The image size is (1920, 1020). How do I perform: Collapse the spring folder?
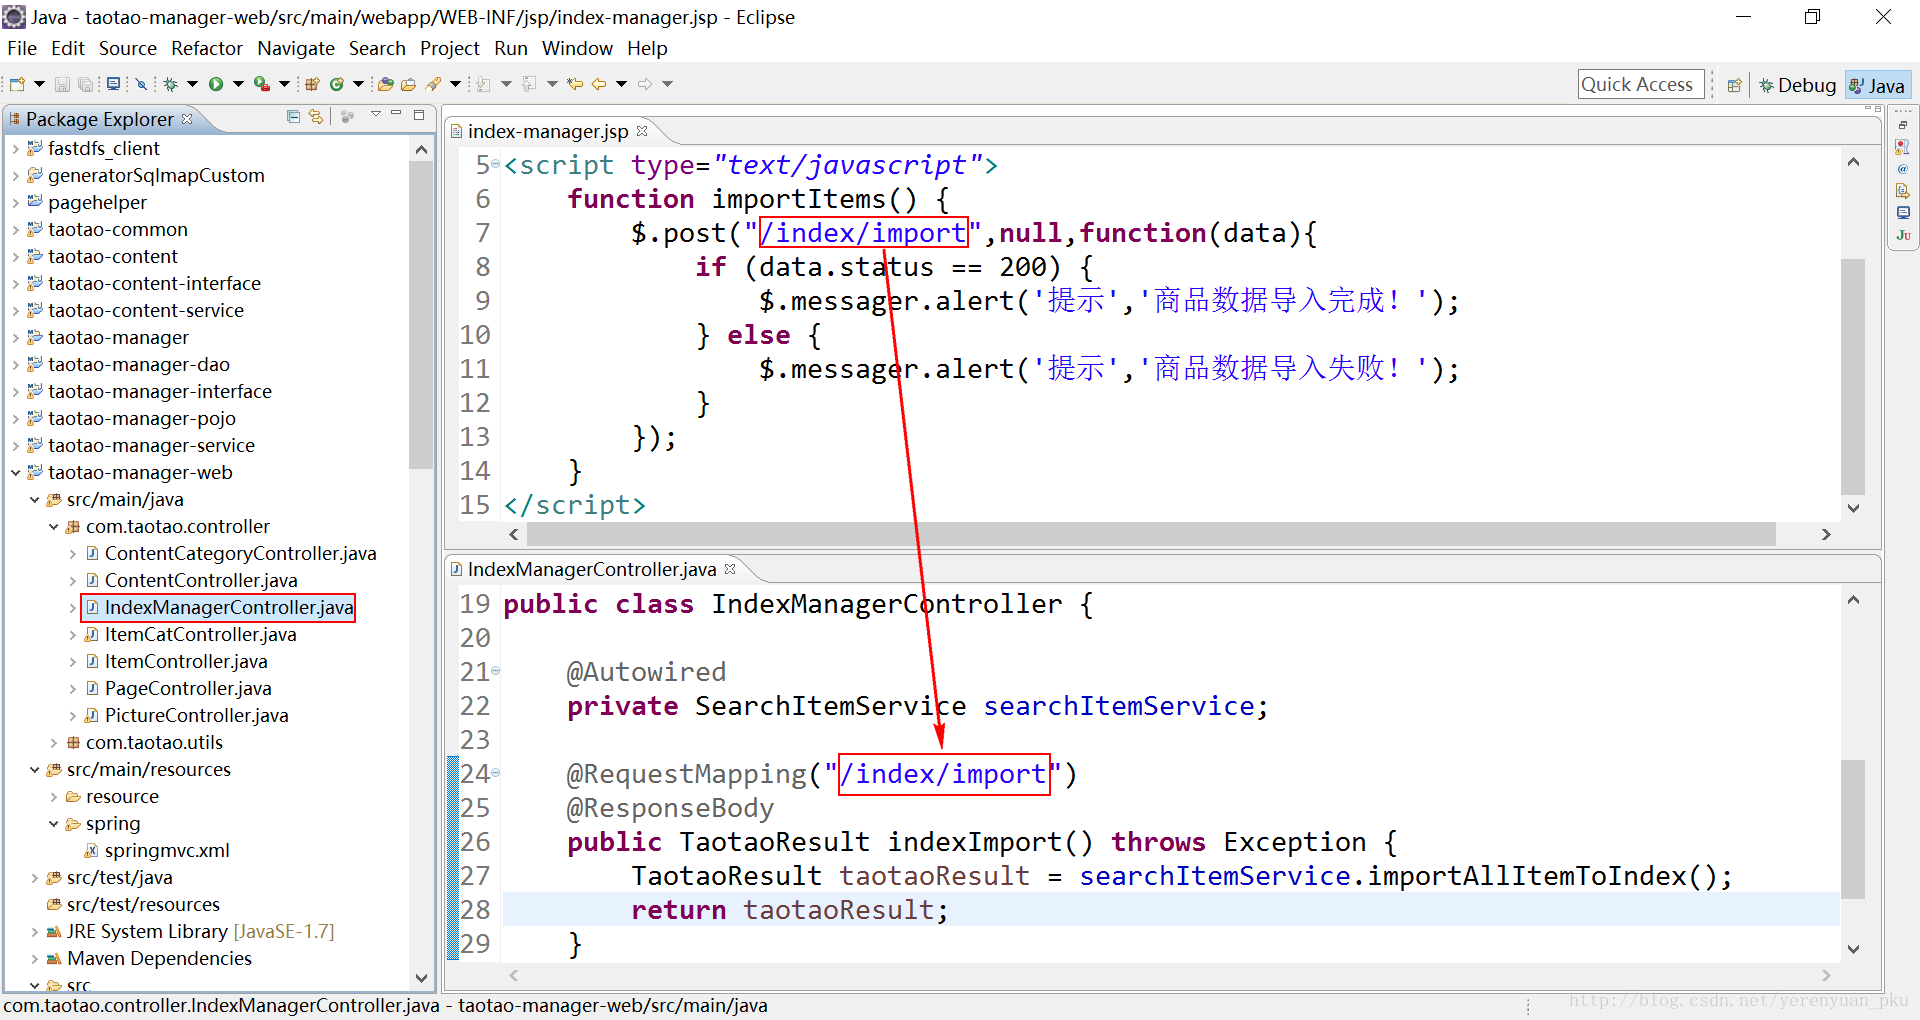point(53,823)
